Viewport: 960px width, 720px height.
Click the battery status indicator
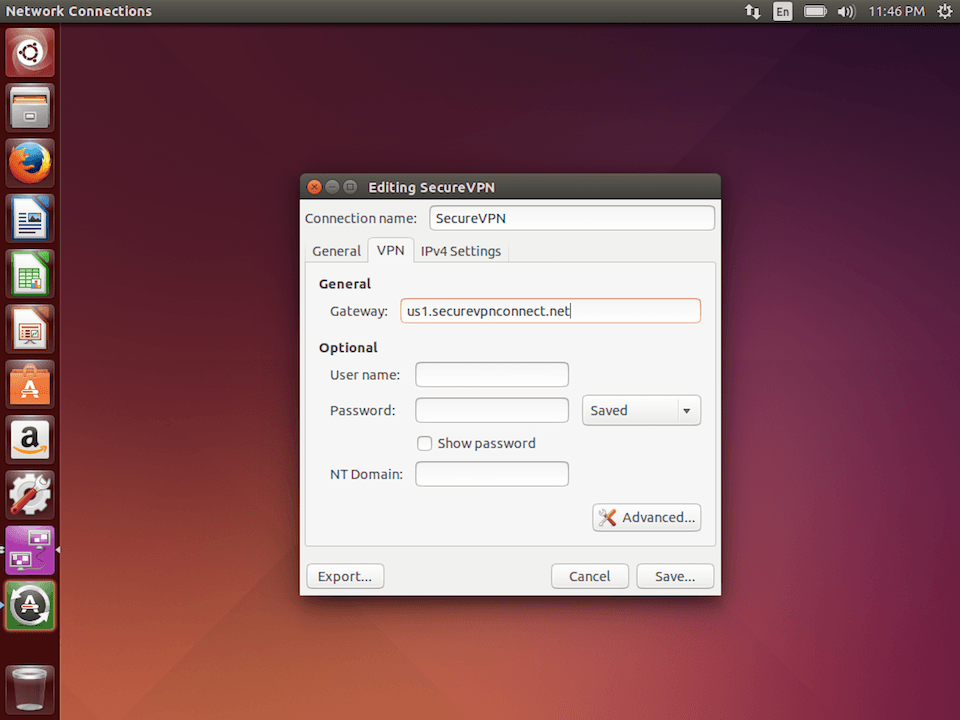(815, 11)
